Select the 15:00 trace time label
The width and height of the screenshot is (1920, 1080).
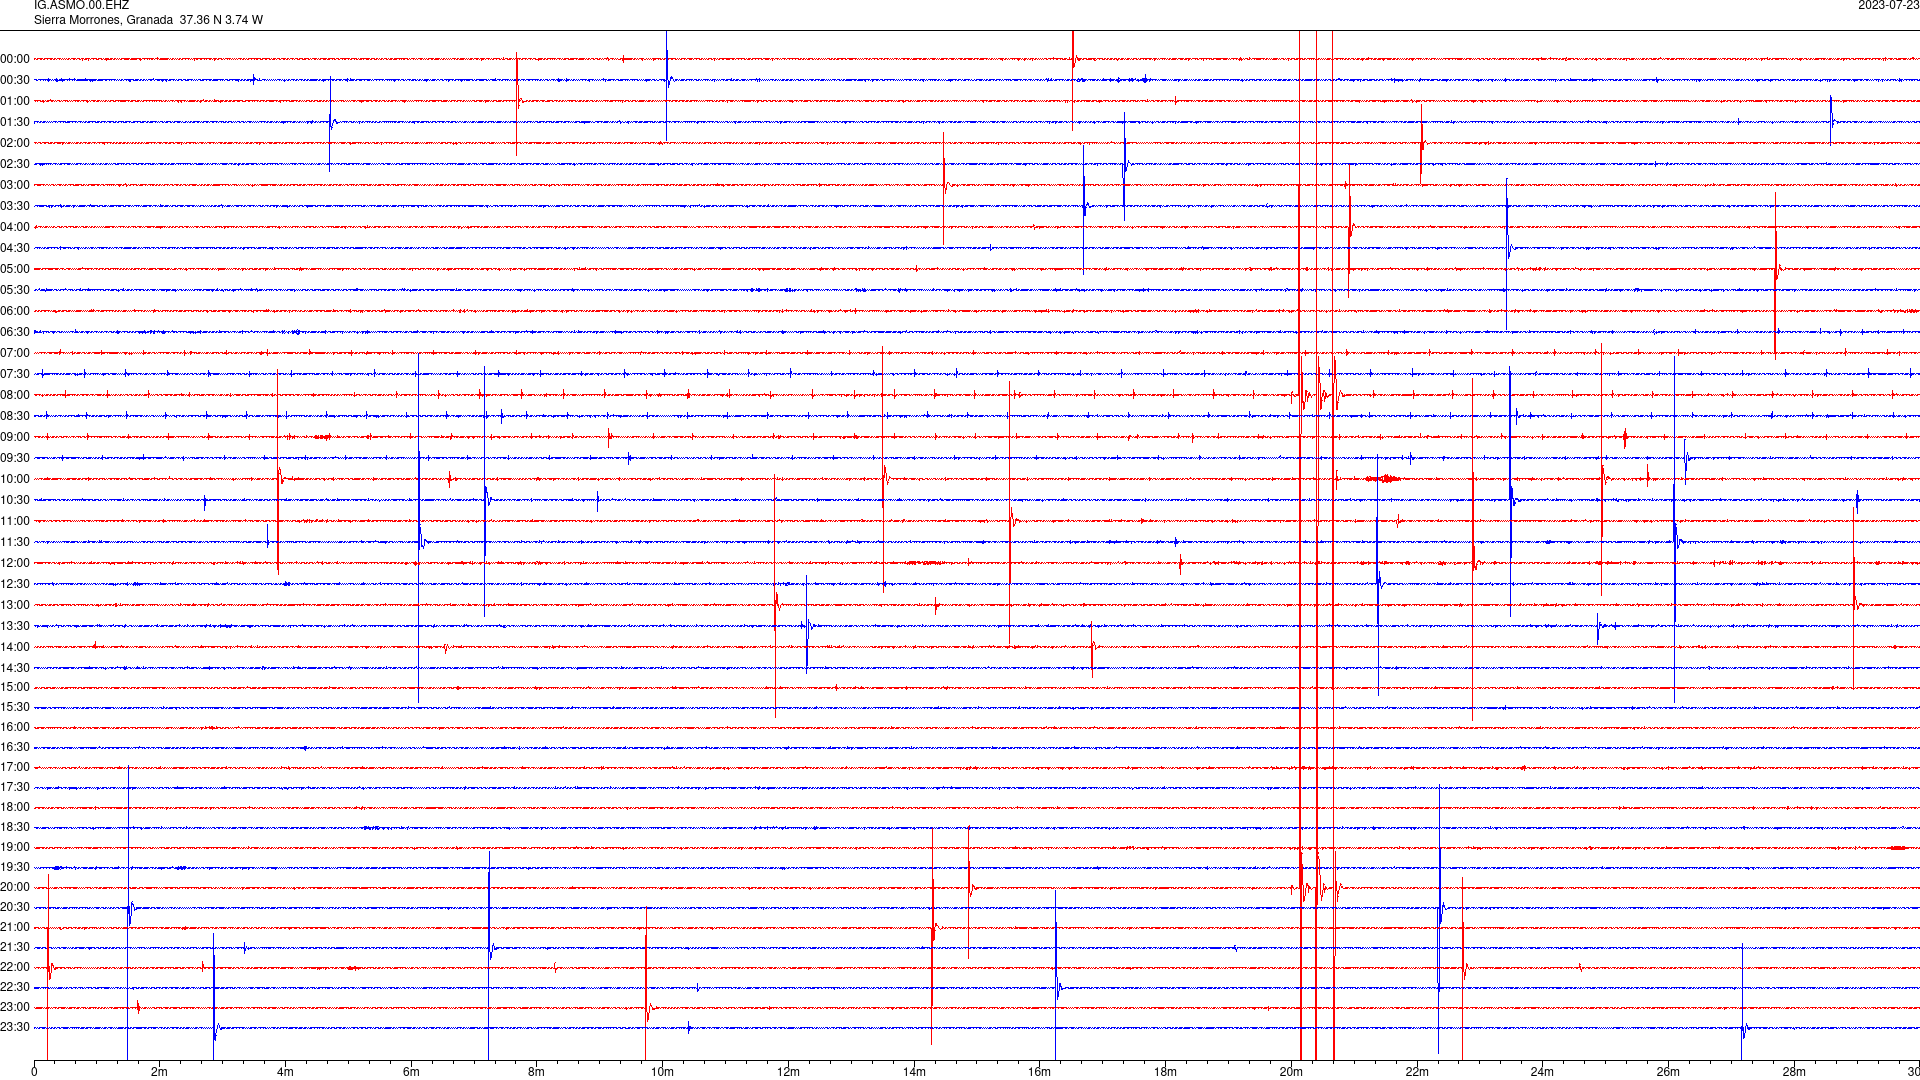tap(15, 687)
